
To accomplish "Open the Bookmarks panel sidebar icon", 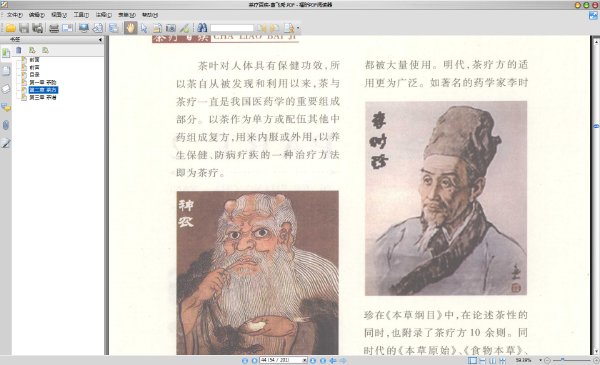I will 6,53.
